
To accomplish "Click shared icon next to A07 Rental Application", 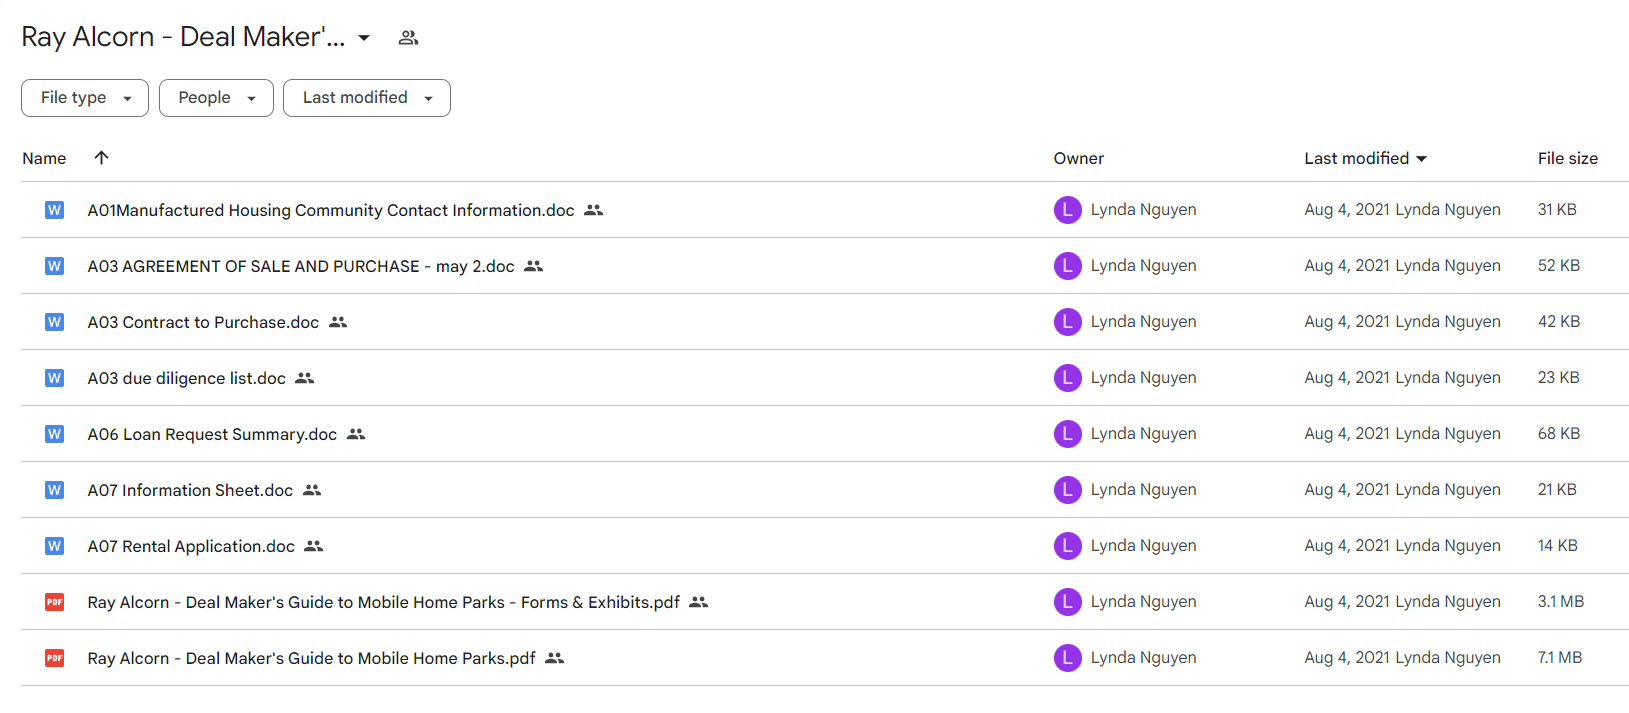I will coord(314,546).
